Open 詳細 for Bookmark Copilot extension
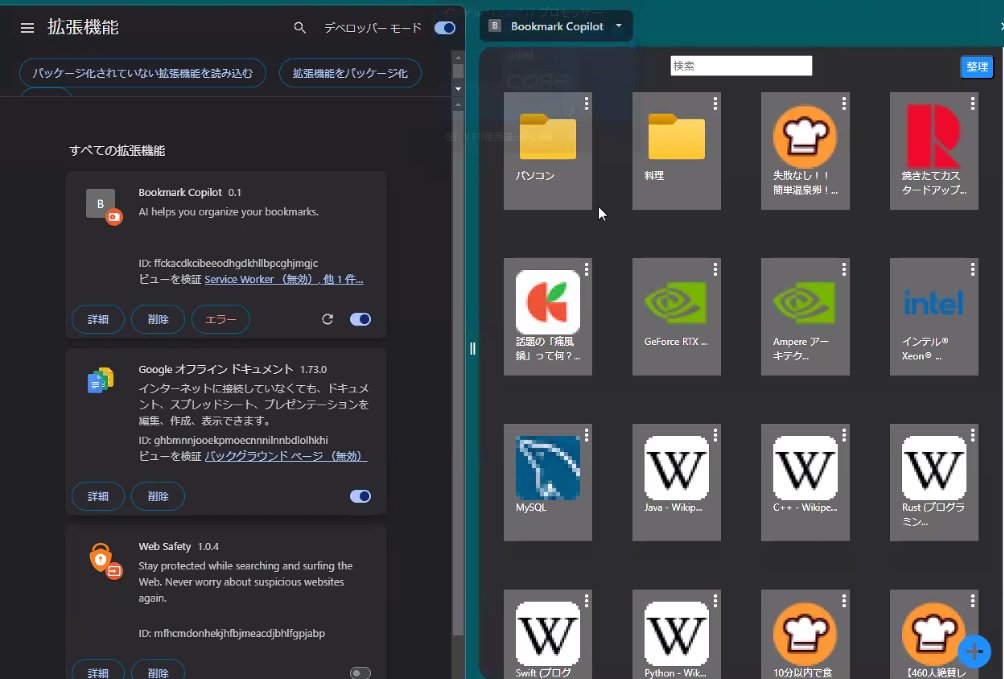The image size is (1004, 679). [98, 319]
